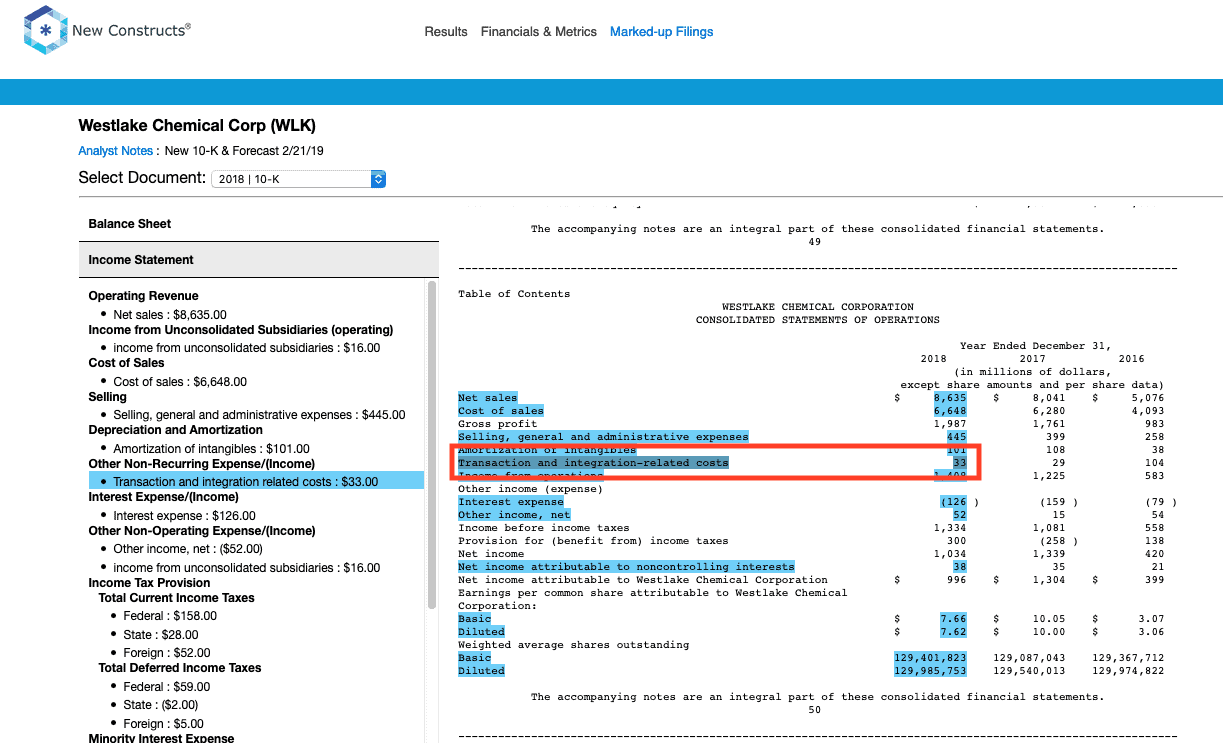The image size is (1223, 743).
Task: Click Federal : $59.00 deferred tax item
Action: pos(167,687)
